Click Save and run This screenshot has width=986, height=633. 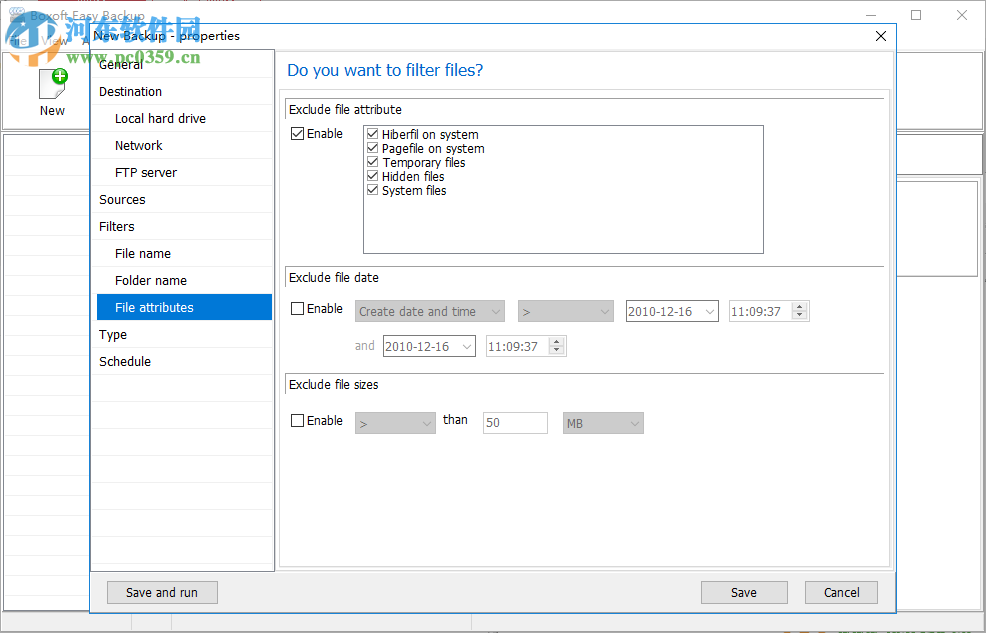(162, 592)
